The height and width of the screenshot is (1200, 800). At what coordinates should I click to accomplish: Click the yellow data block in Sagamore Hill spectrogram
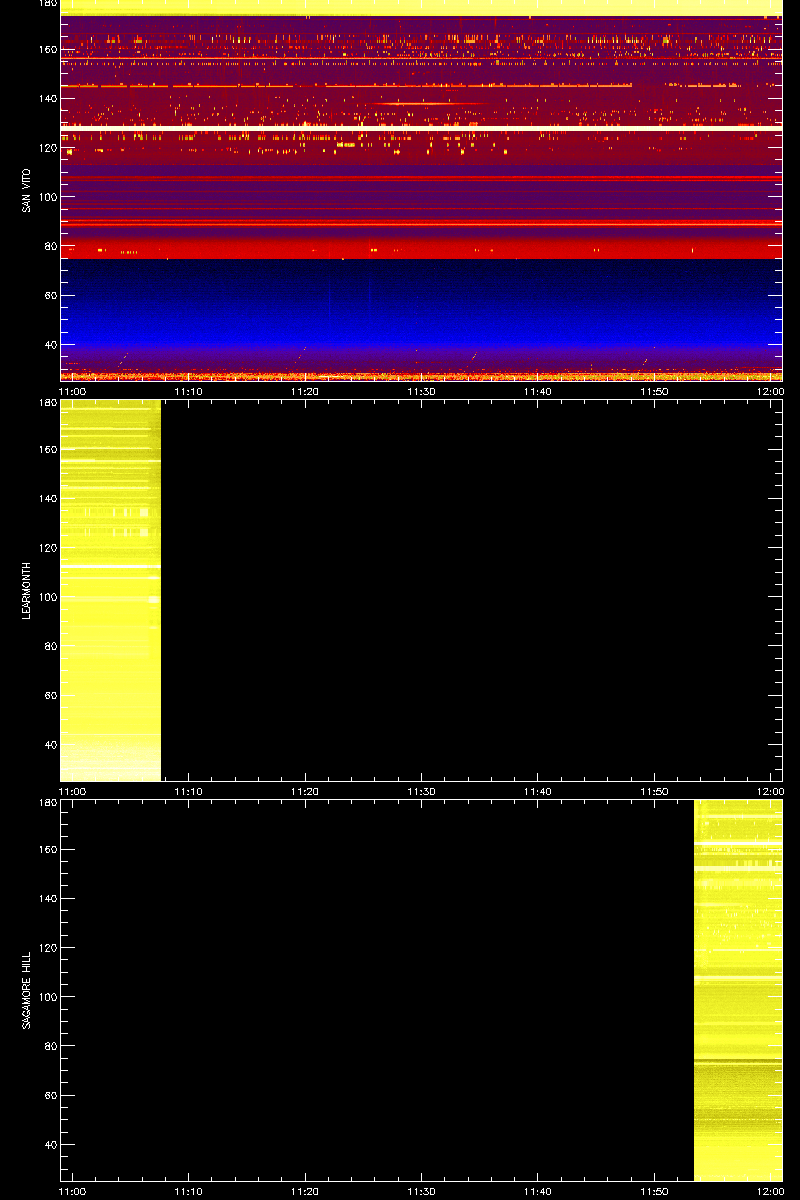(x=738, y=990)
